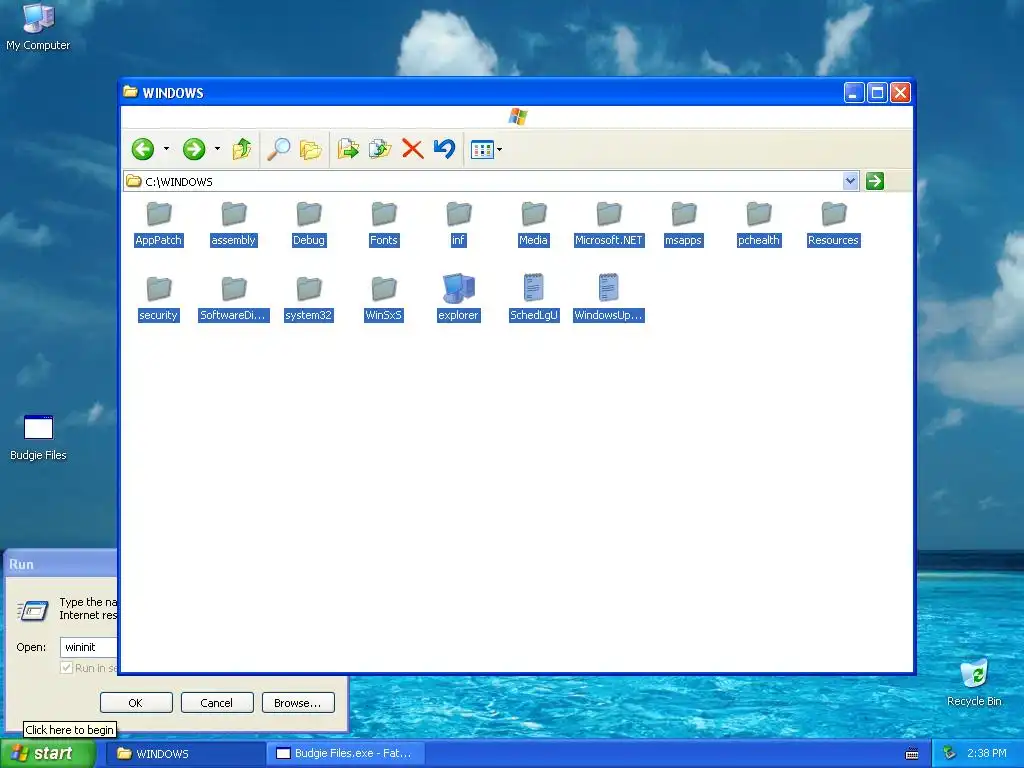Go back with the green Back arrow
The image size is (1024, 768).
142,149
